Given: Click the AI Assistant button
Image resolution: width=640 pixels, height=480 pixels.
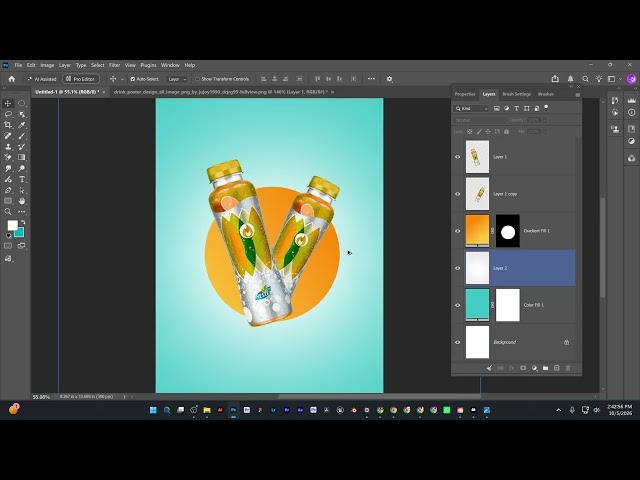Looking at the screenshot, I should [x=42, y=79].
